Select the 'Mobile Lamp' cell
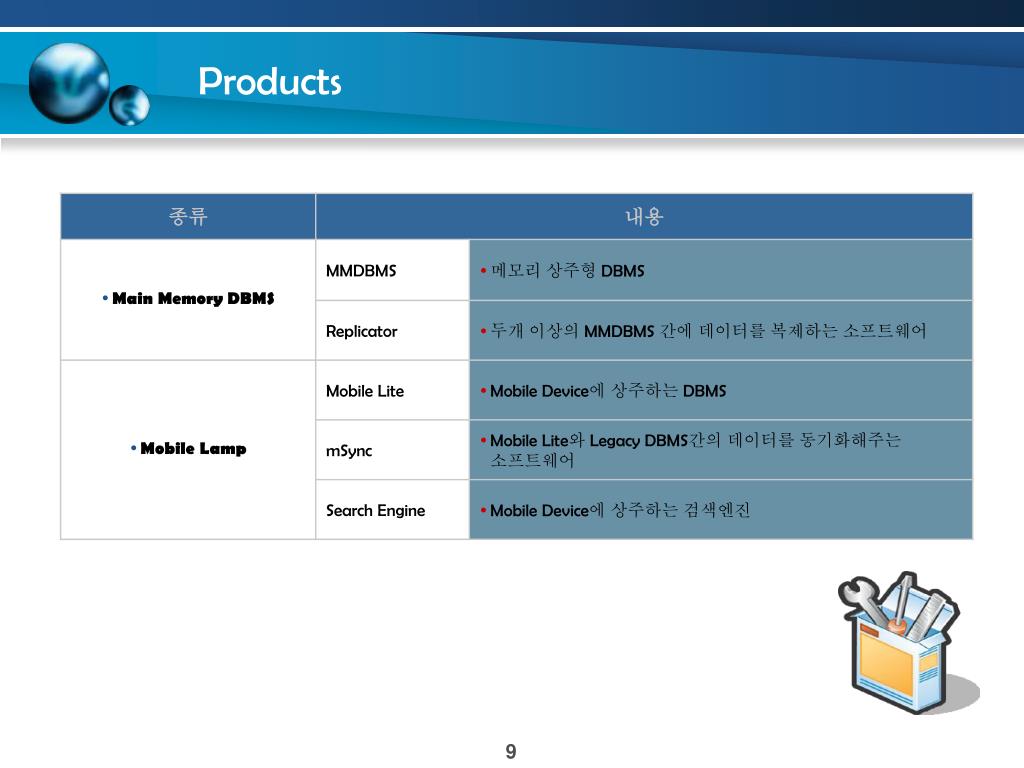Image resolution: width=1024 pixels, height=768 pixels. pos(188,449)
